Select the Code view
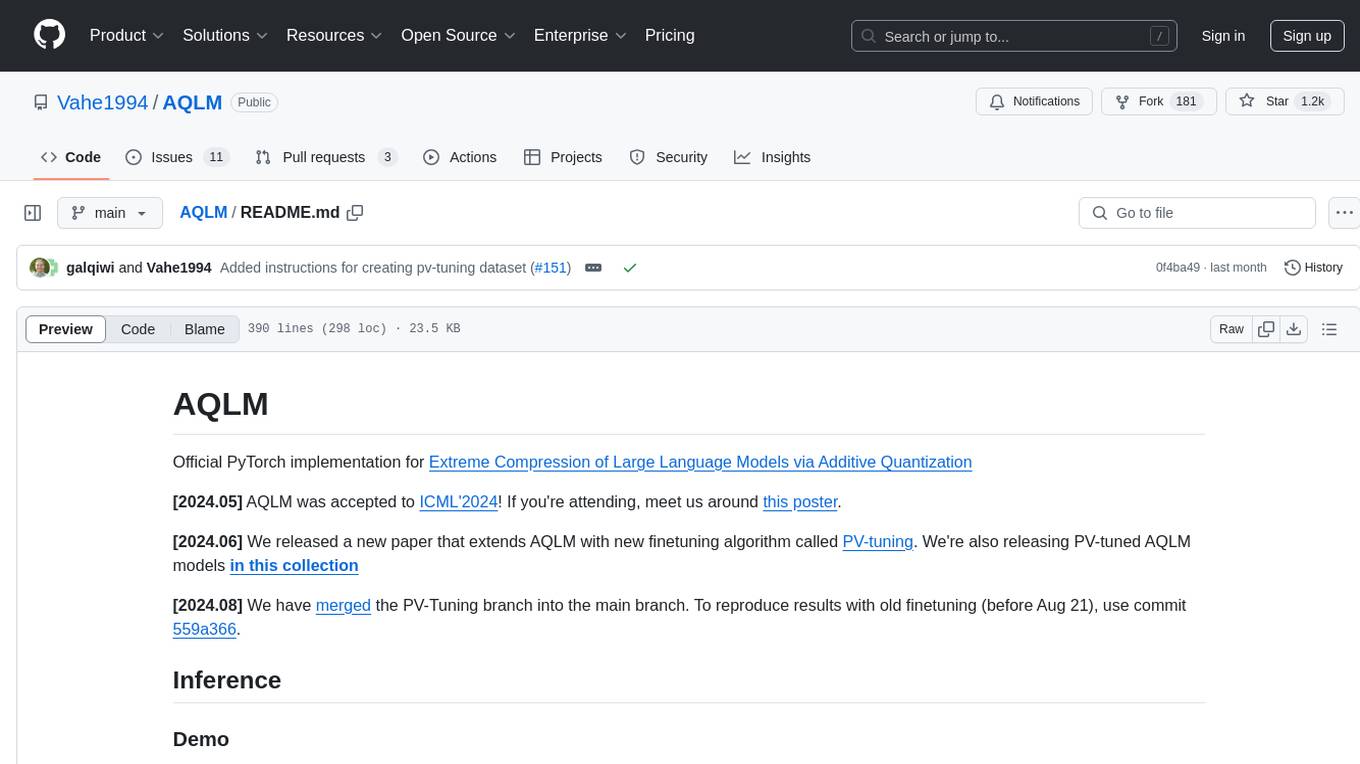The width and height of the screenshot is (1360, 764). coord(138,329)
